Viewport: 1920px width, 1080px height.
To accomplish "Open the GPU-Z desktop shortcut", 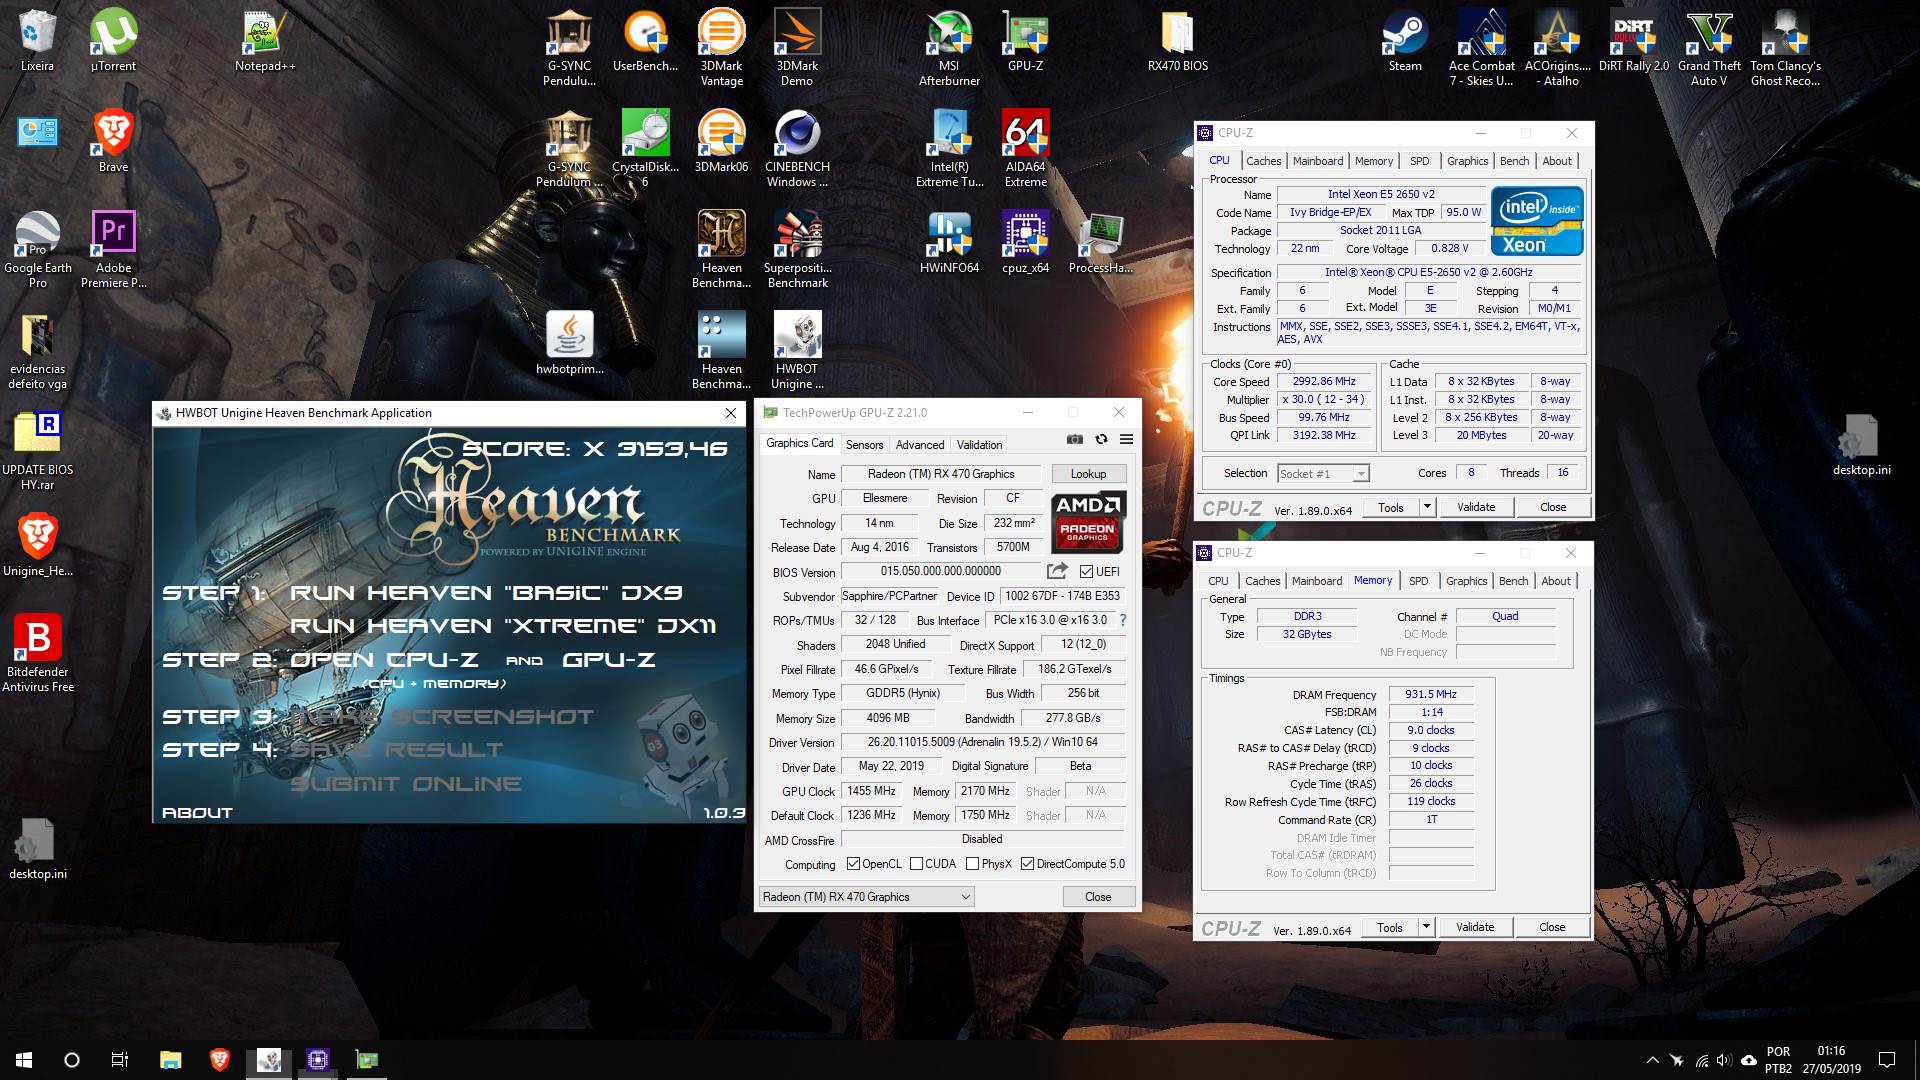I will point(1025,42).
